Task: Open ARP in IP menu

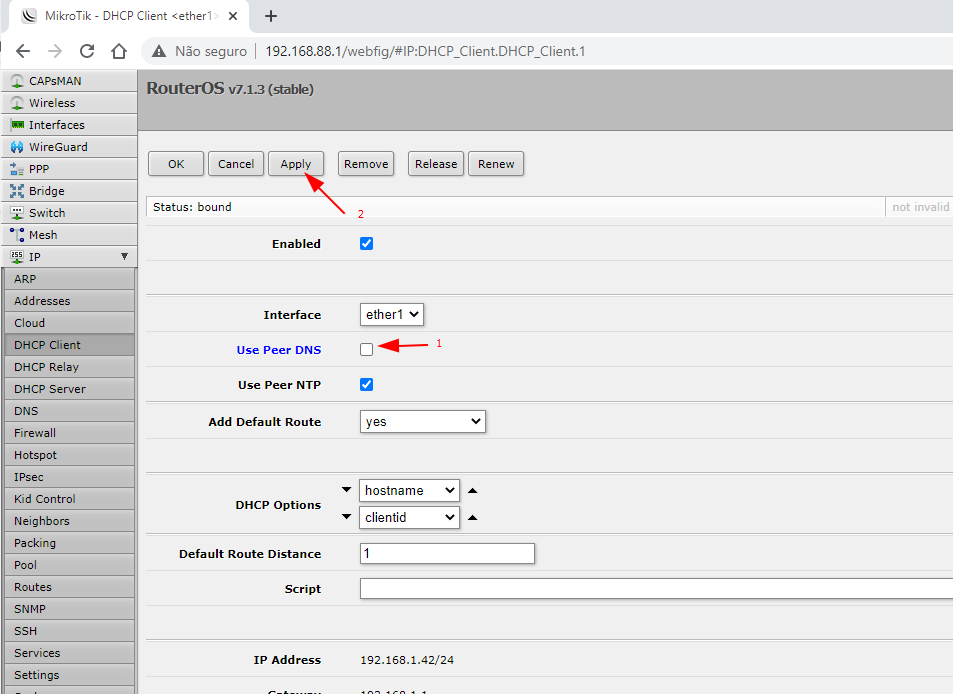Action: 69,279
